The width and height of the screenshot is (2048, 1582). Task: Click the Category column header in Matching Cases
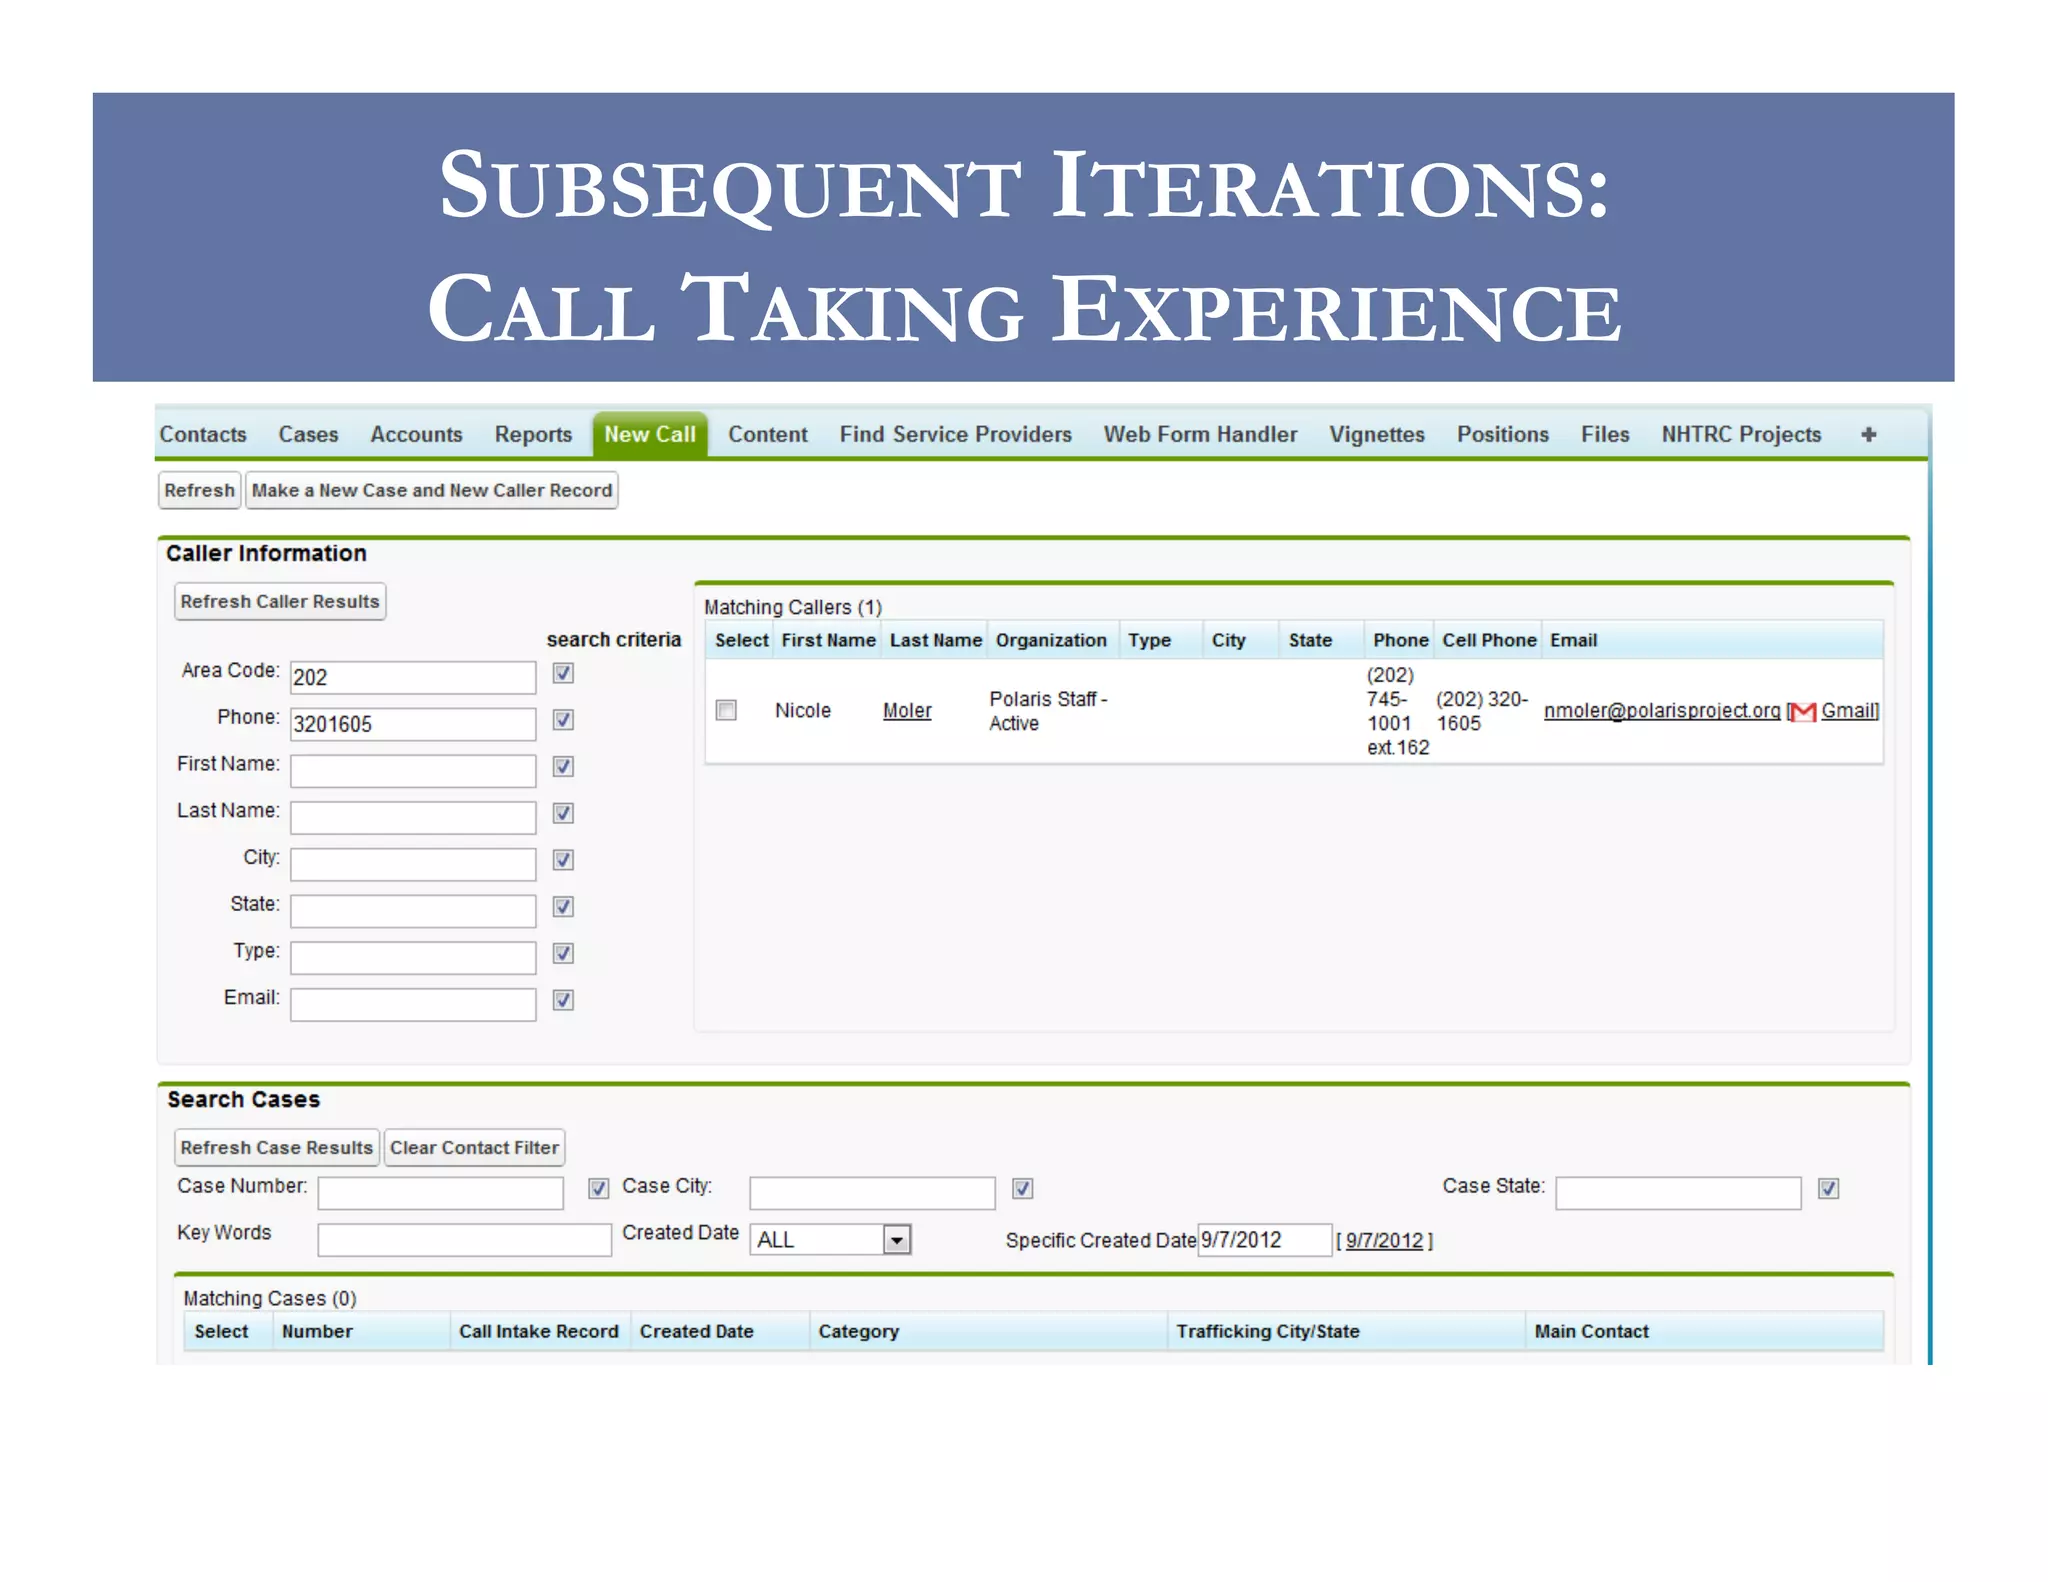(987, 1331)
